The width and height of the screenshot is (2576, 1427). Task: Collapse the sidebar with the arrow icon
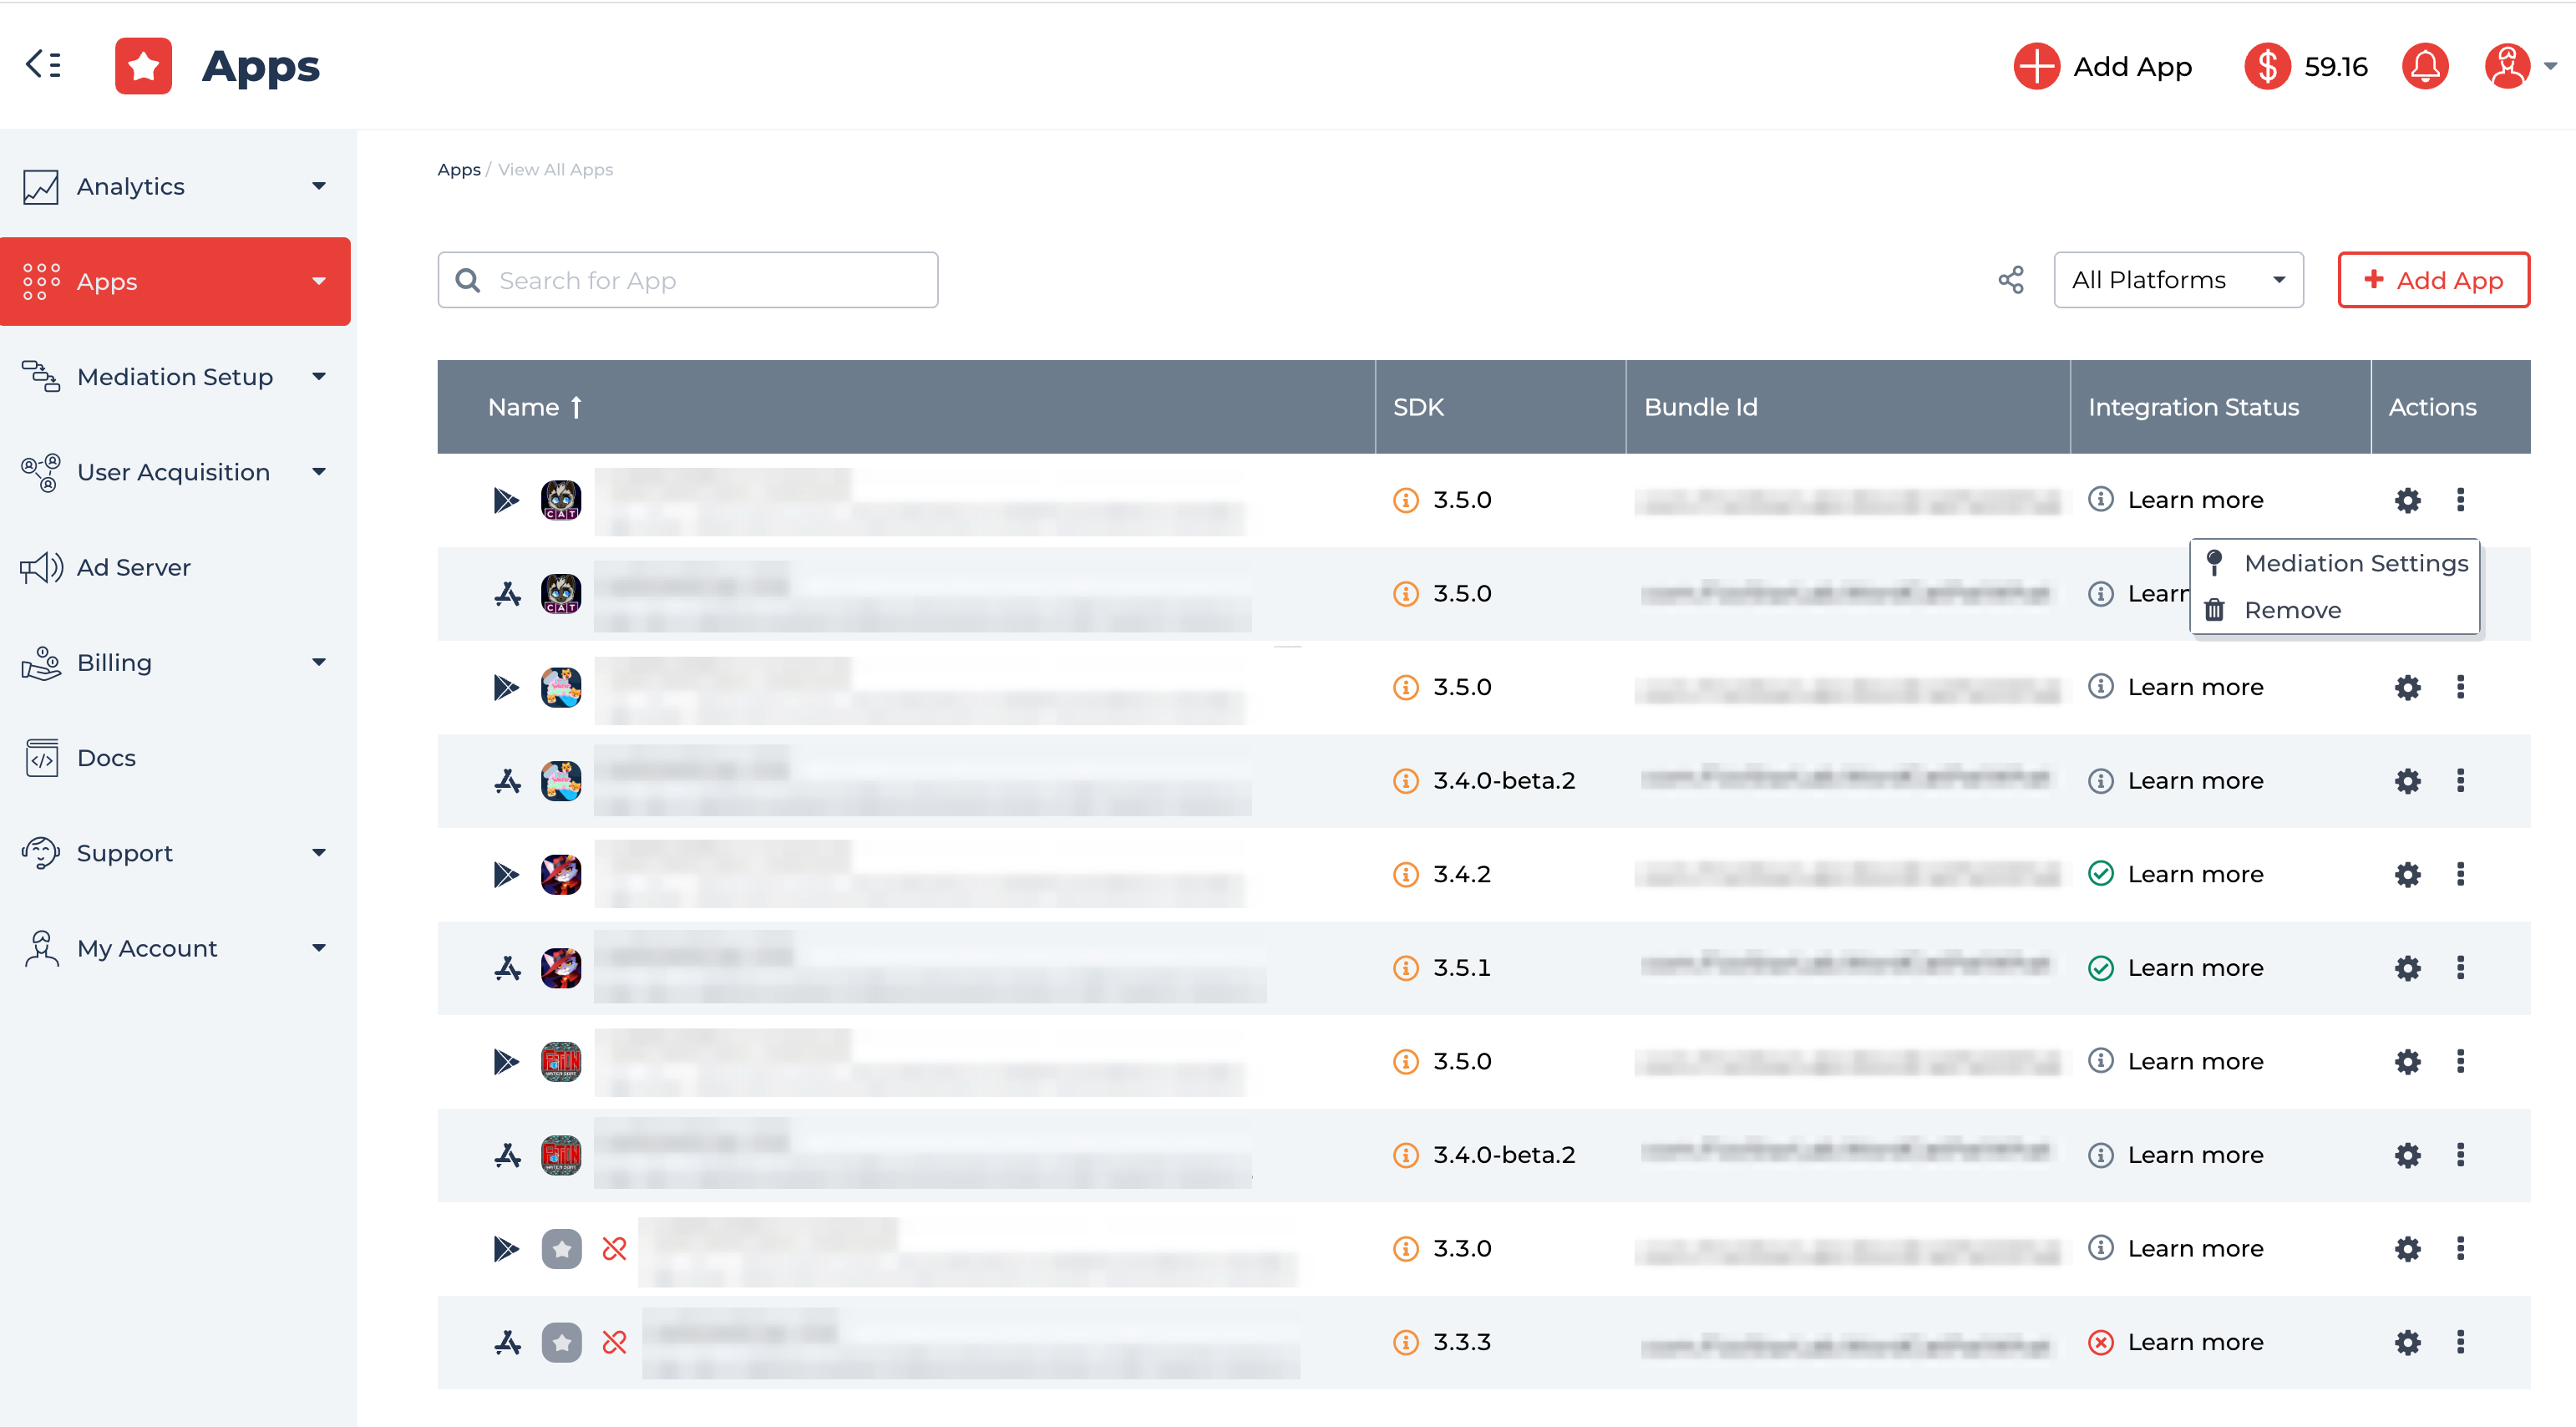click(43, 65)
